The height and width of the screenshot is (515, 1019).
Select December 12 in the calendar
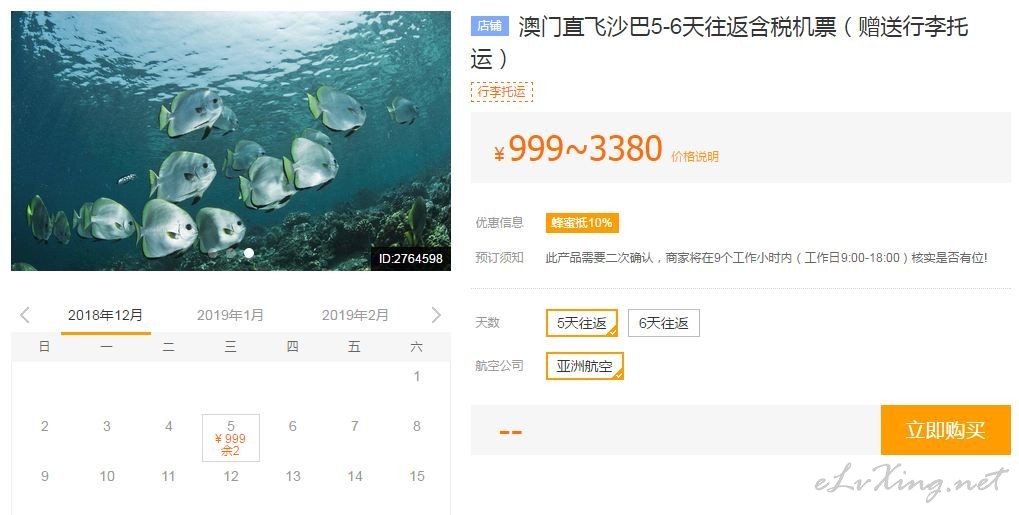pyautogui.click(x=231, y=476)
